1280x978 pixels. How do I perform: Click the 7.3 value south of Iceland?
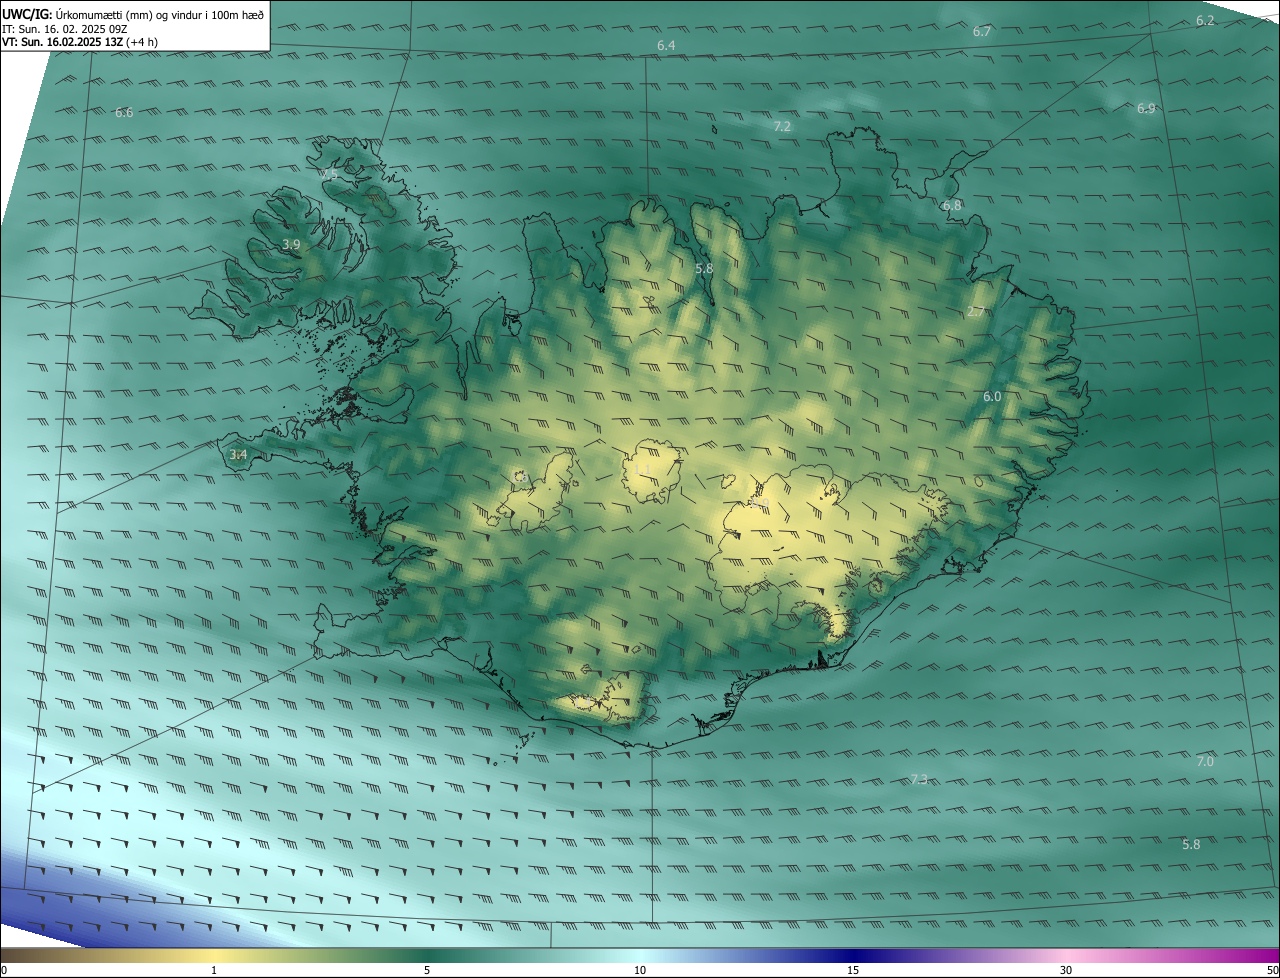pos(919,780)
